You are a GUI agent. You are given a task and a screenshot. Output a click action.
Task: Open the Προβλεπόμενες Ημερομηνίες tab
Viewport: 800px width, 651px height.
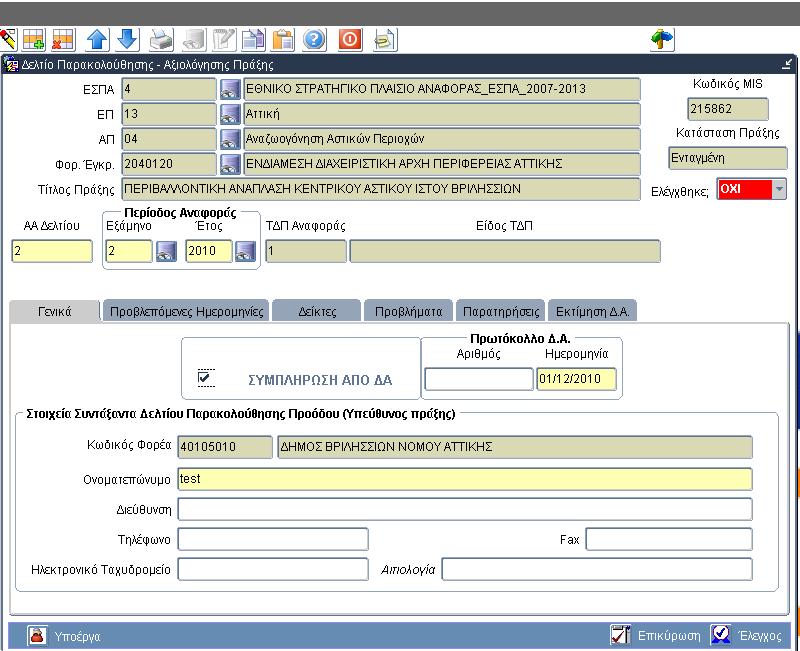click(x=186, y=311)
